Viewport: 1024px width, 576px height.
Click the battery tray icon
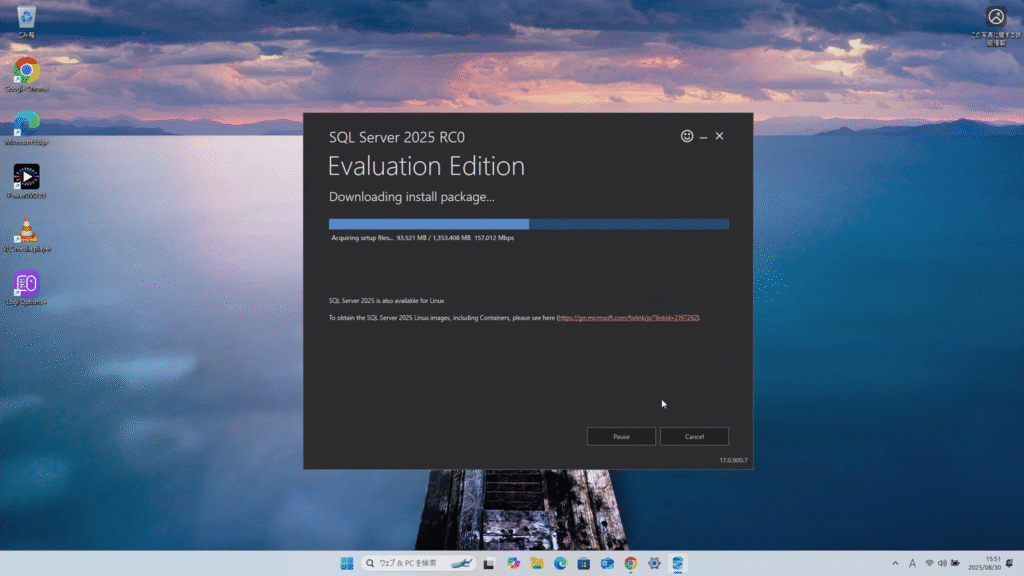[955, 563]
